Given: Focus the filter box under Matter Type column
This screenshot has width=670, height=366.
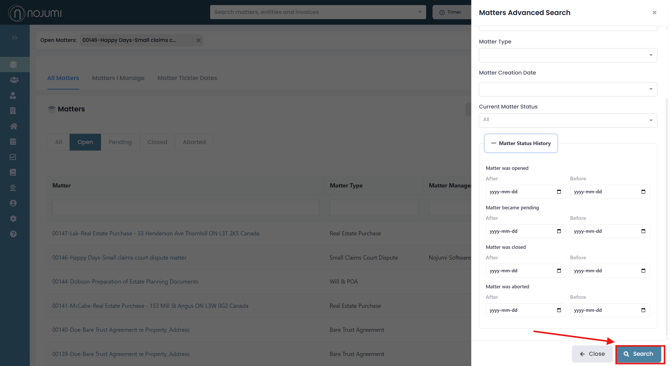Looking at the screenshot, I should point(374,208).
